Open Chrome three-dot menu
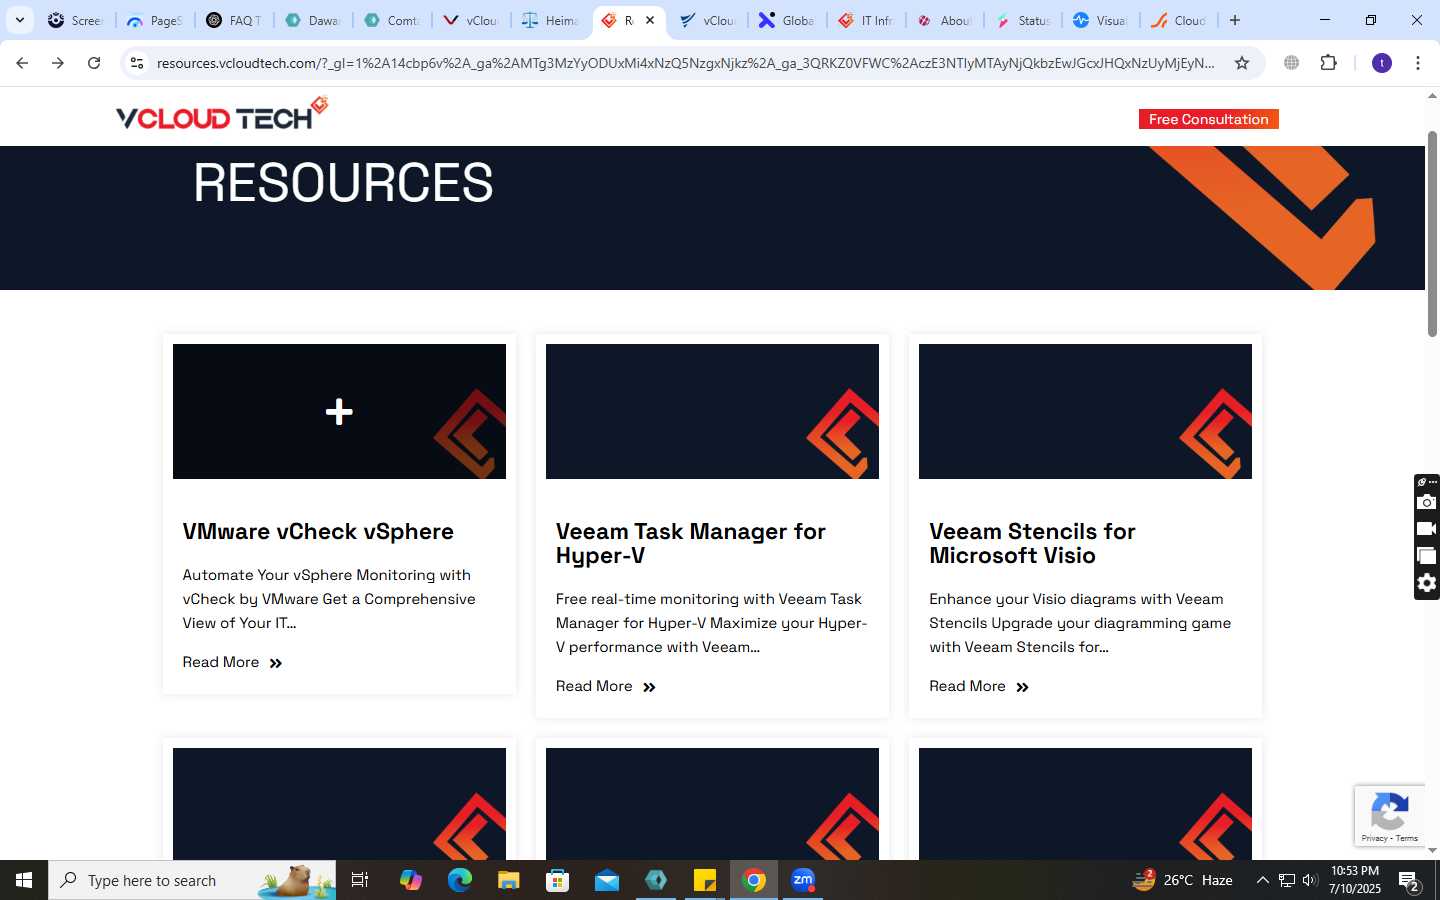Image resolution: width=1440 pixels, height=900 pixels. click(x=1418, y=63)
